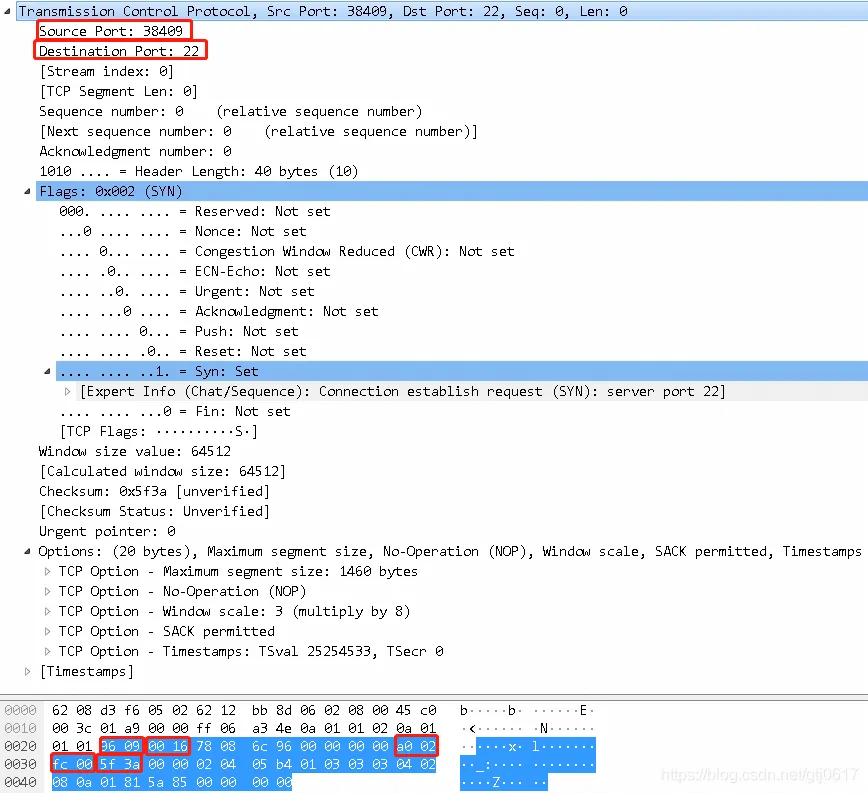Expand the [Timestamps] section
The image size is (868, 793).
pos(27,672)
